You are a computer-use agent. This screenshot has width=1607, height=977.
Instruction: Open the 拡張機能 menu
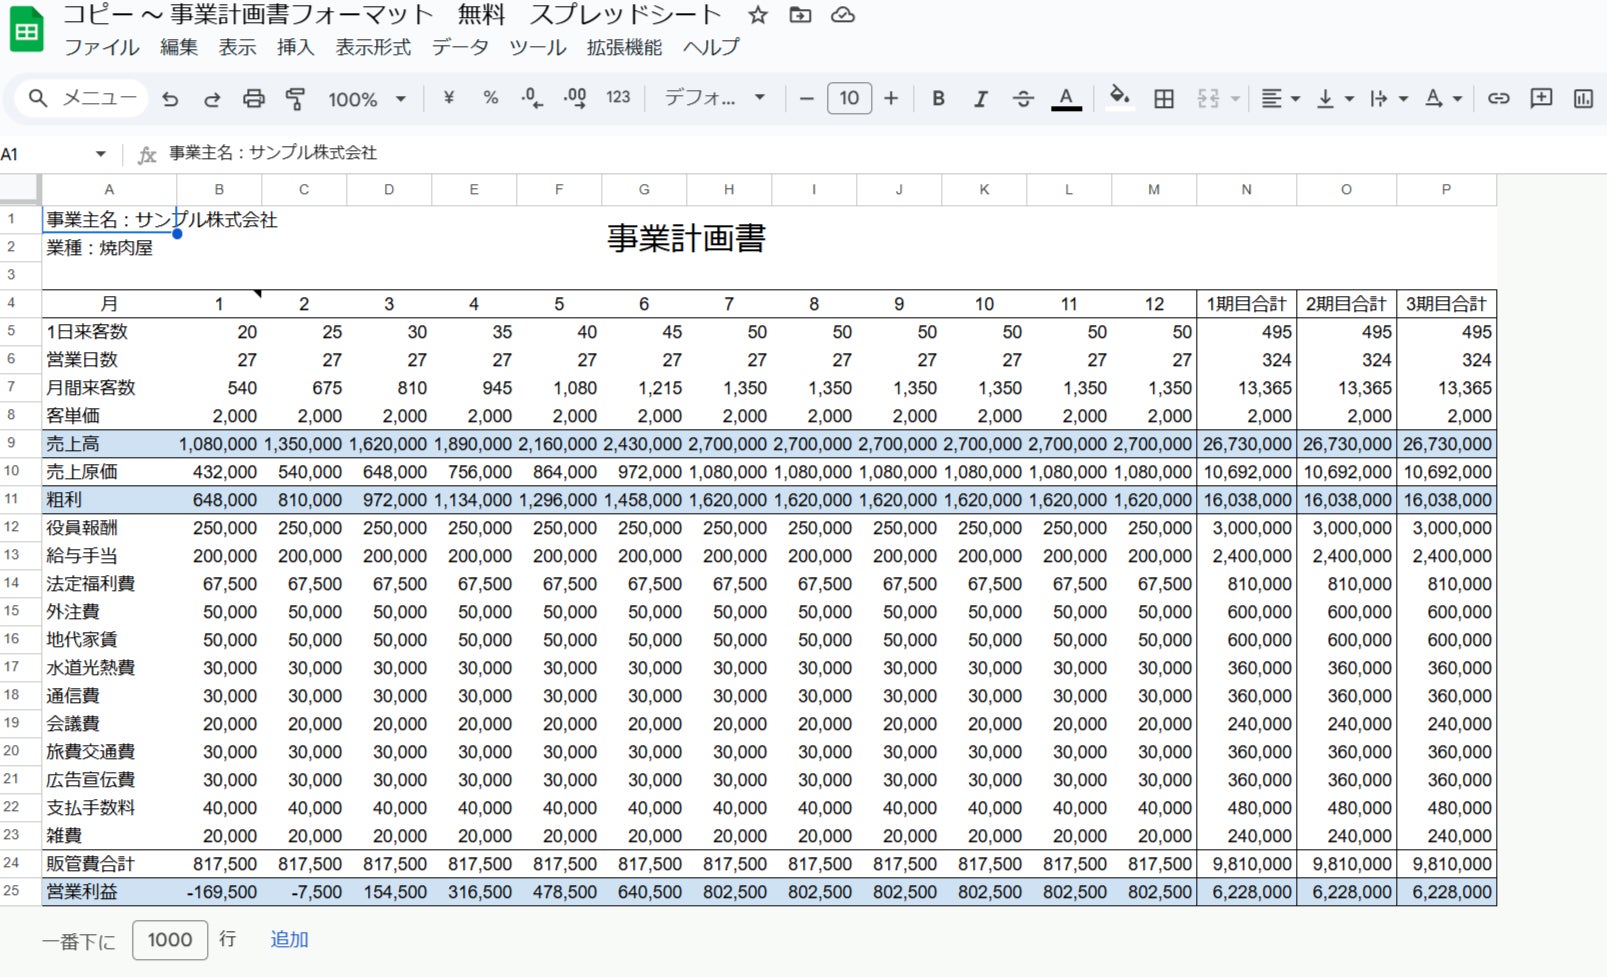click(x=624, y=47)
